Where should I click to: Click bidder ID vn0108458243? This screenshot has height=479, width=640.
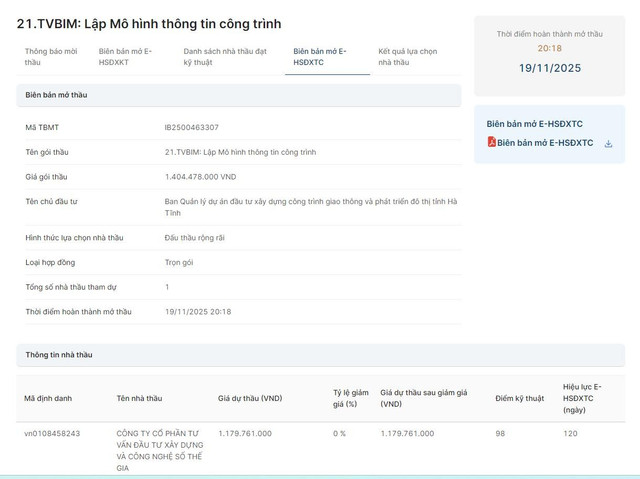52,433
